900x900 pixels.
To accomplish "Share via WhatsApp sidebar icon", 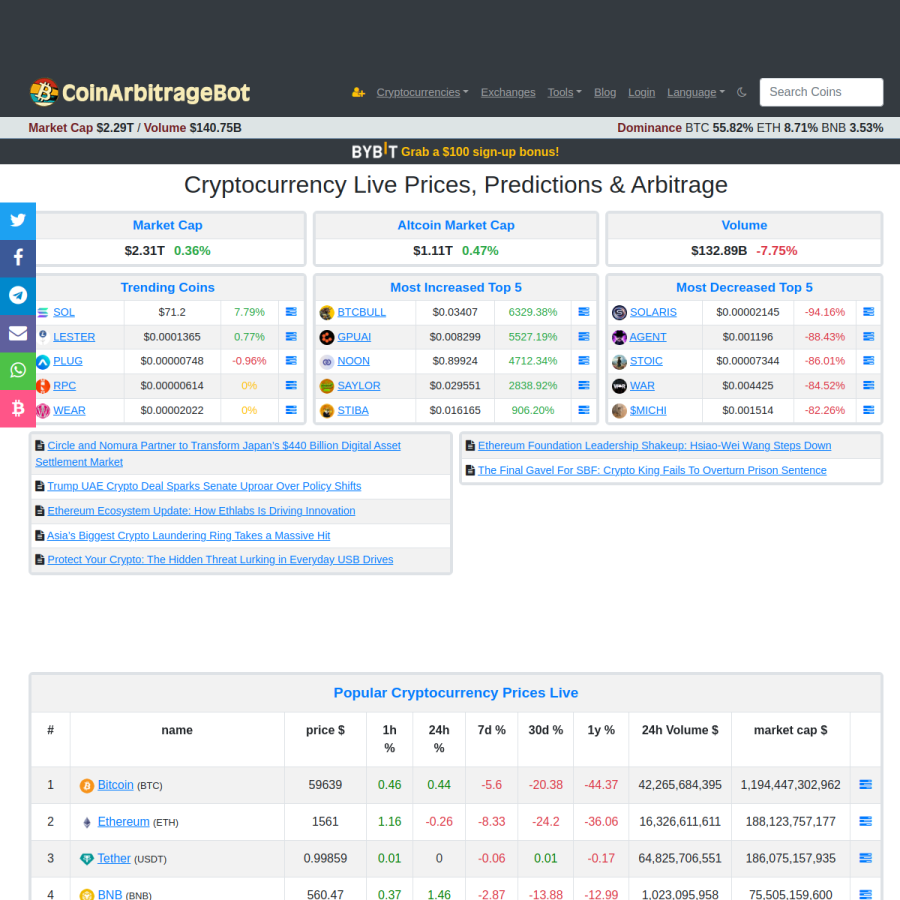I will coord(18,371).
